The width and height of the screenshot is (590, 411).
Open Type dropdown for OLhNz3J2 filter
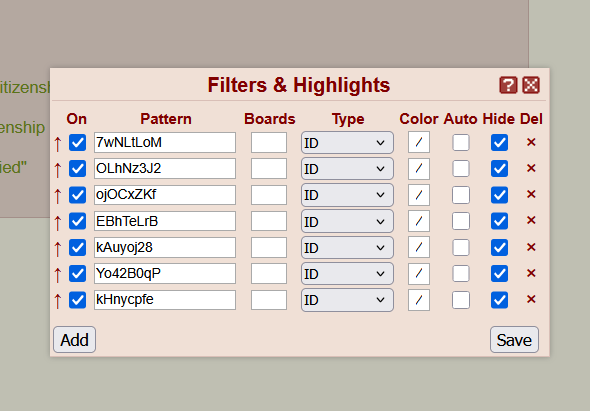pos(347,169)
